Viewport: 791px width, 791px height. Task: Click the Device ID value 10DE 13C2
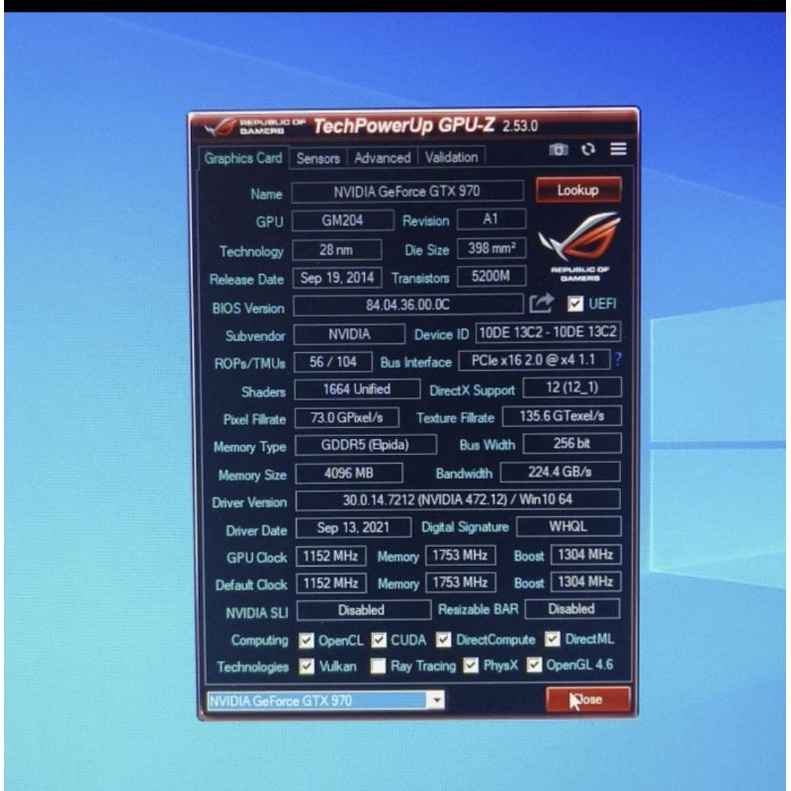tap(548, 332)
